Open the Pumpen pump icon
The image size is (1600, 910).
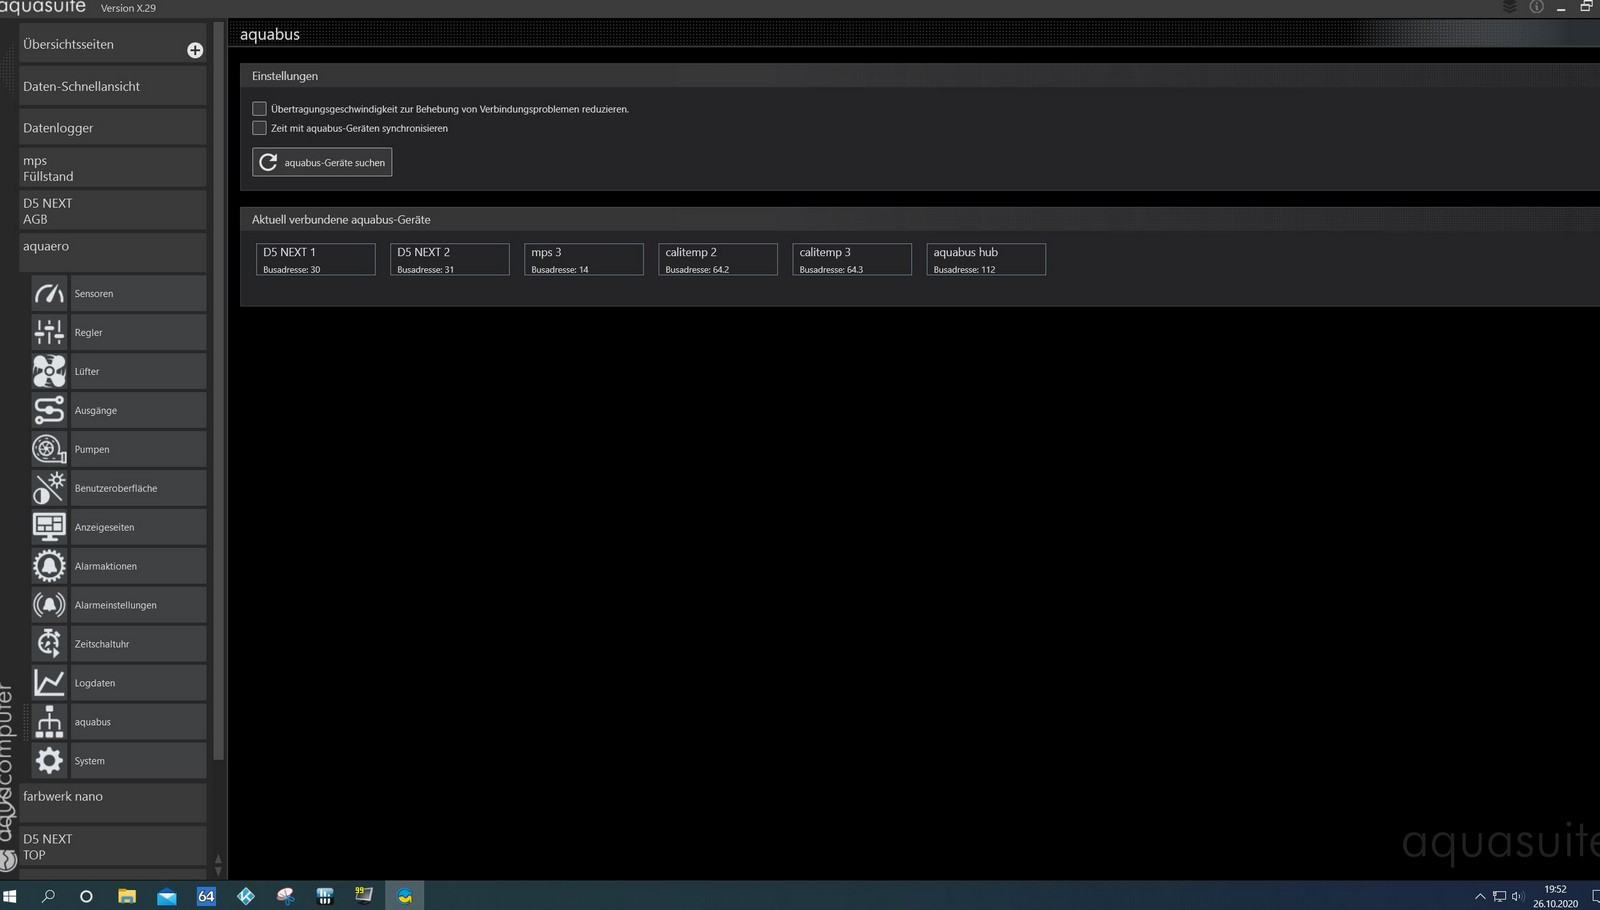coord(49,449)
